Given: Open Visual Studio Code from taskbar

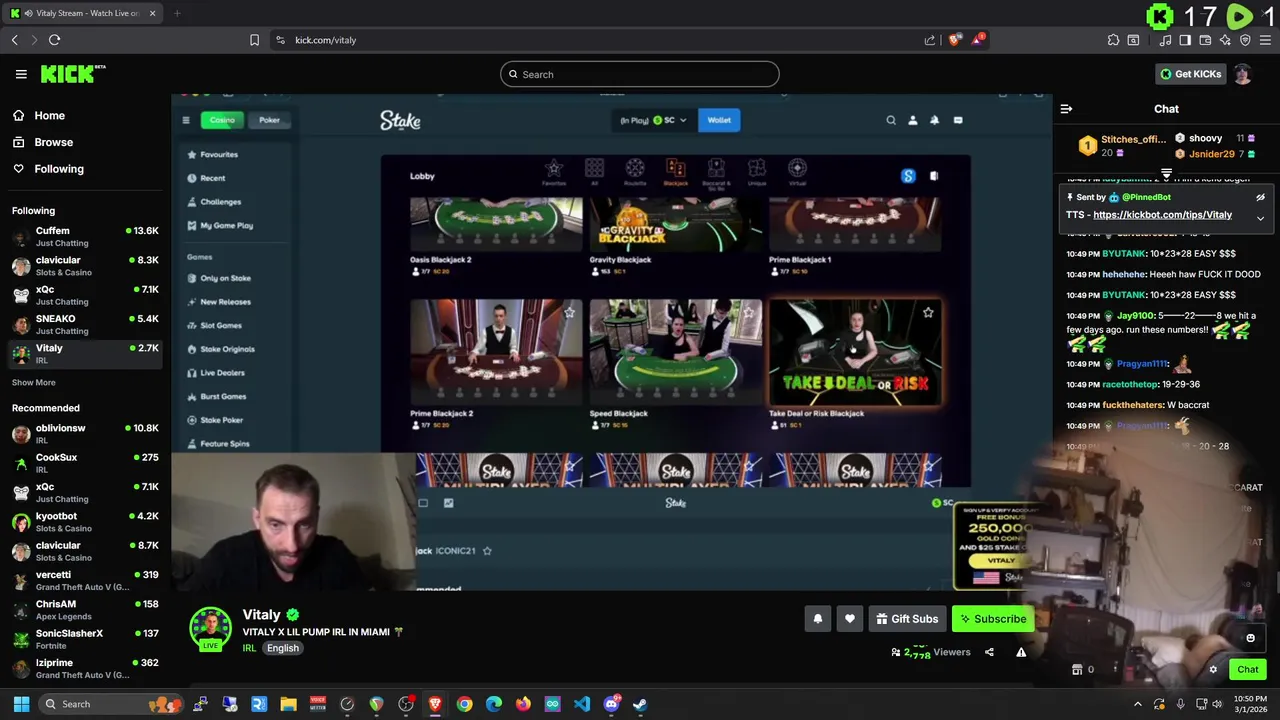Looking at the screenshot, I should 582,704.
